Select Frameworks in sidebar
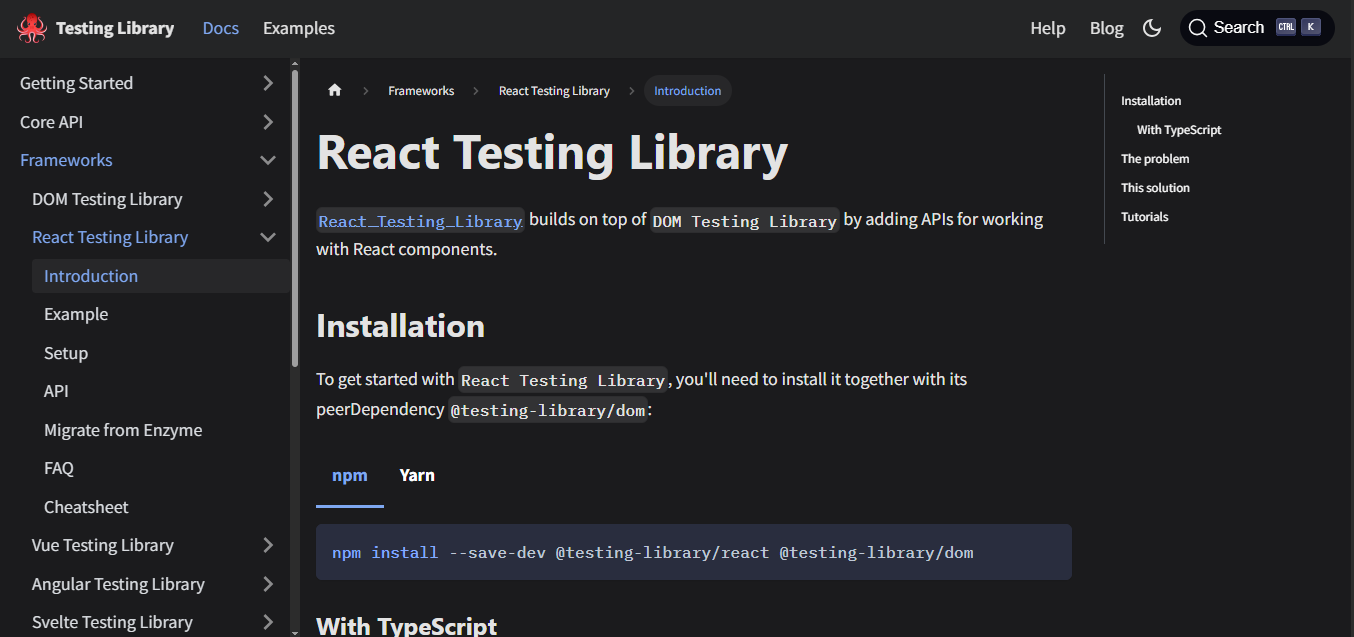 click(66, 160)
